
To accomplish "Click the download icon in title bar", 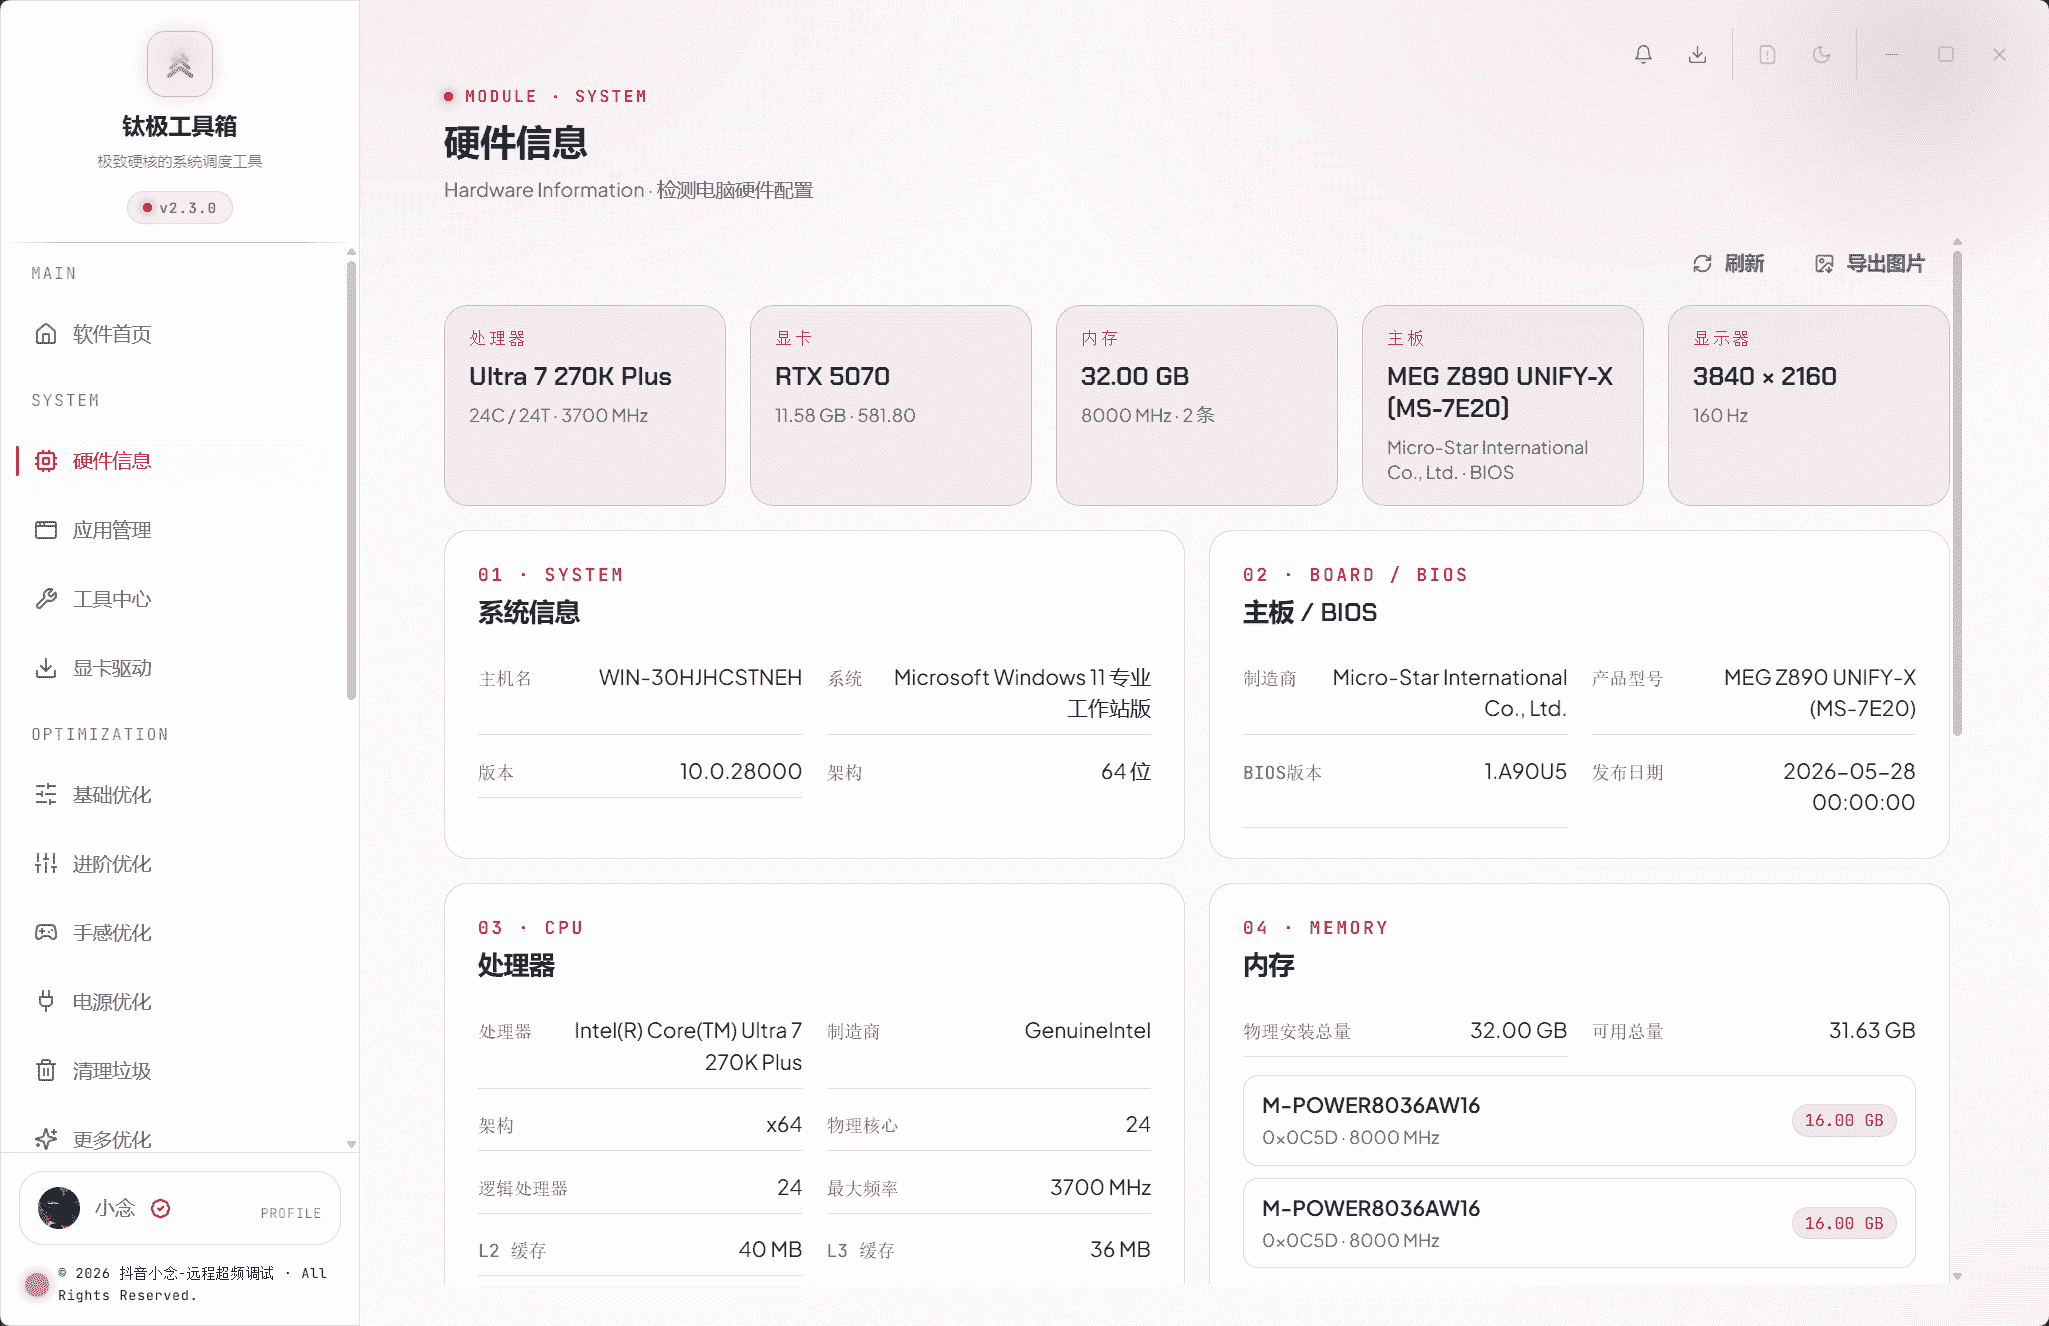I will pos(1697,54).
